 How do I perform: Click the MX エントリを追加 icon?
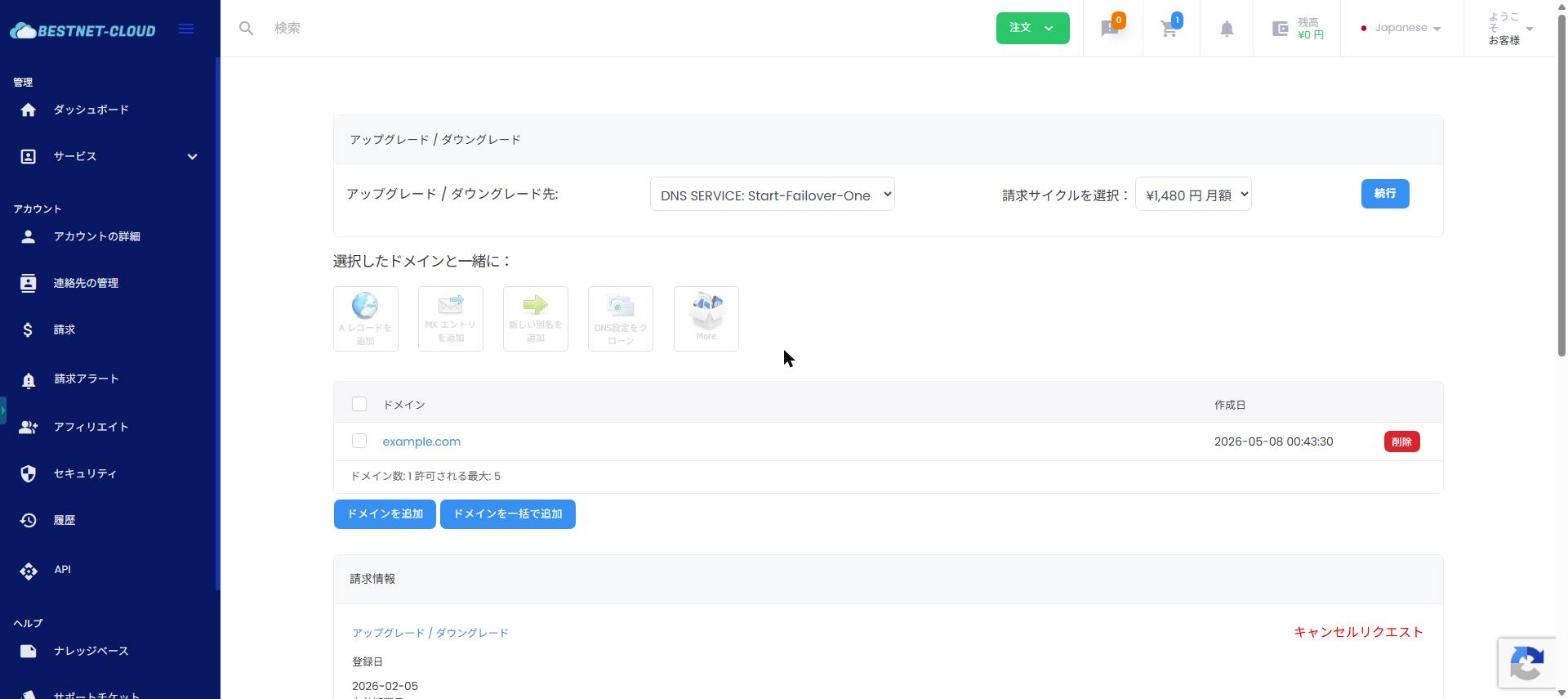coord(450,319)
